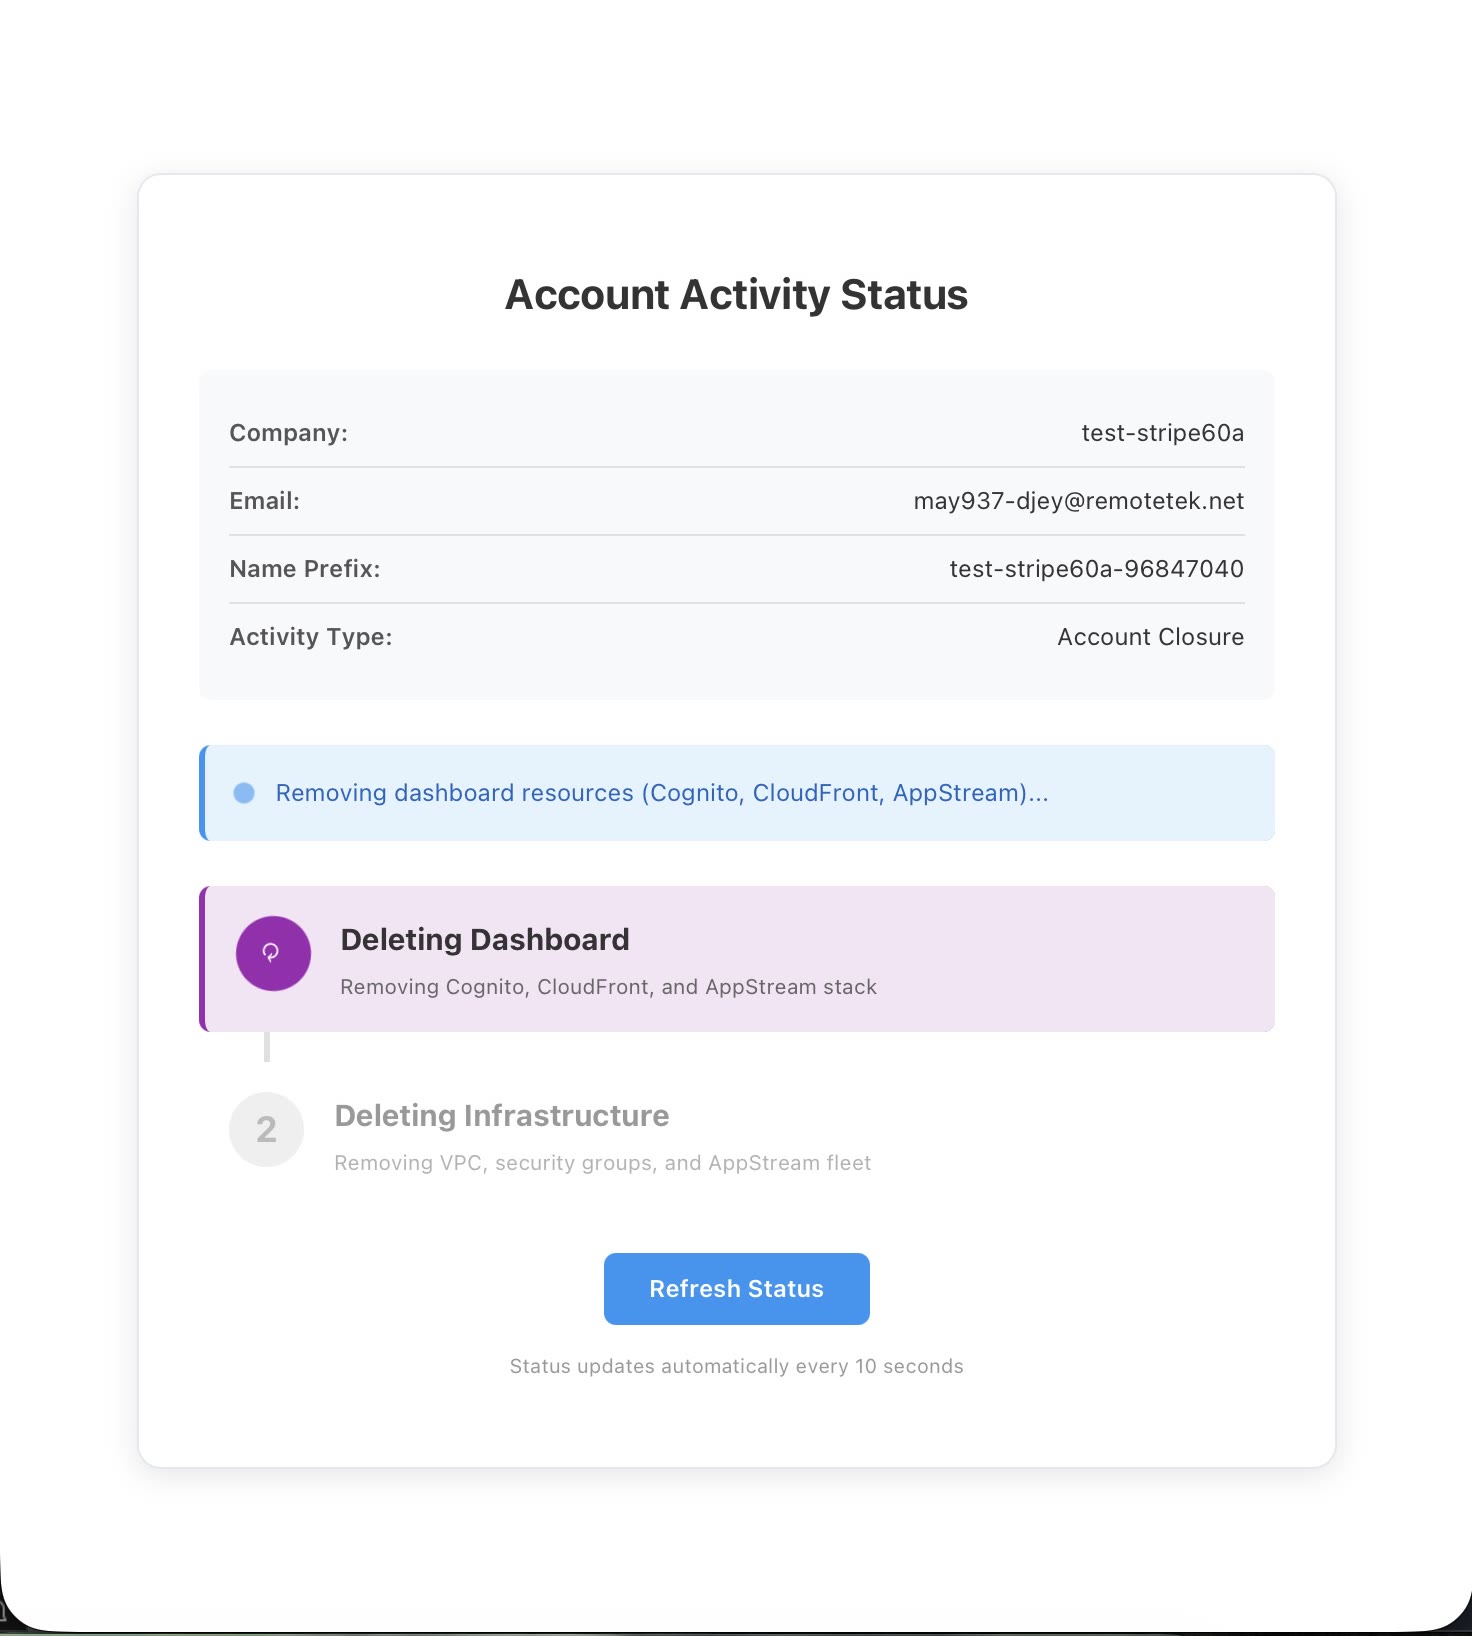Select the Deleting Dashboard step heading
Image resolution: width=1472 pixels, height=1636 pixels.
pyautogui.click(x=485, y=940)
